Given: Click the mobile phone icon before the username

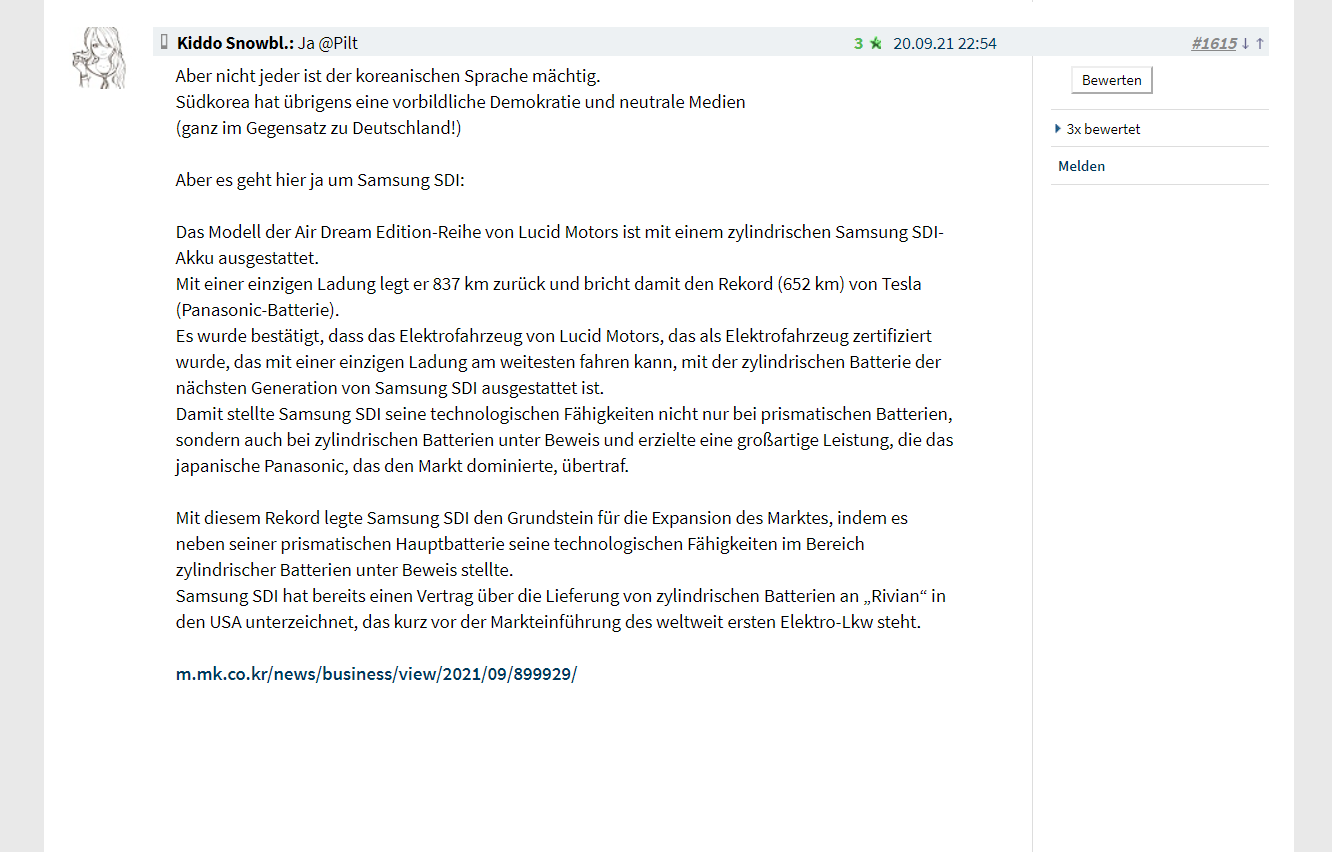Looking at the screenshot, I should [x=164, y=42].
